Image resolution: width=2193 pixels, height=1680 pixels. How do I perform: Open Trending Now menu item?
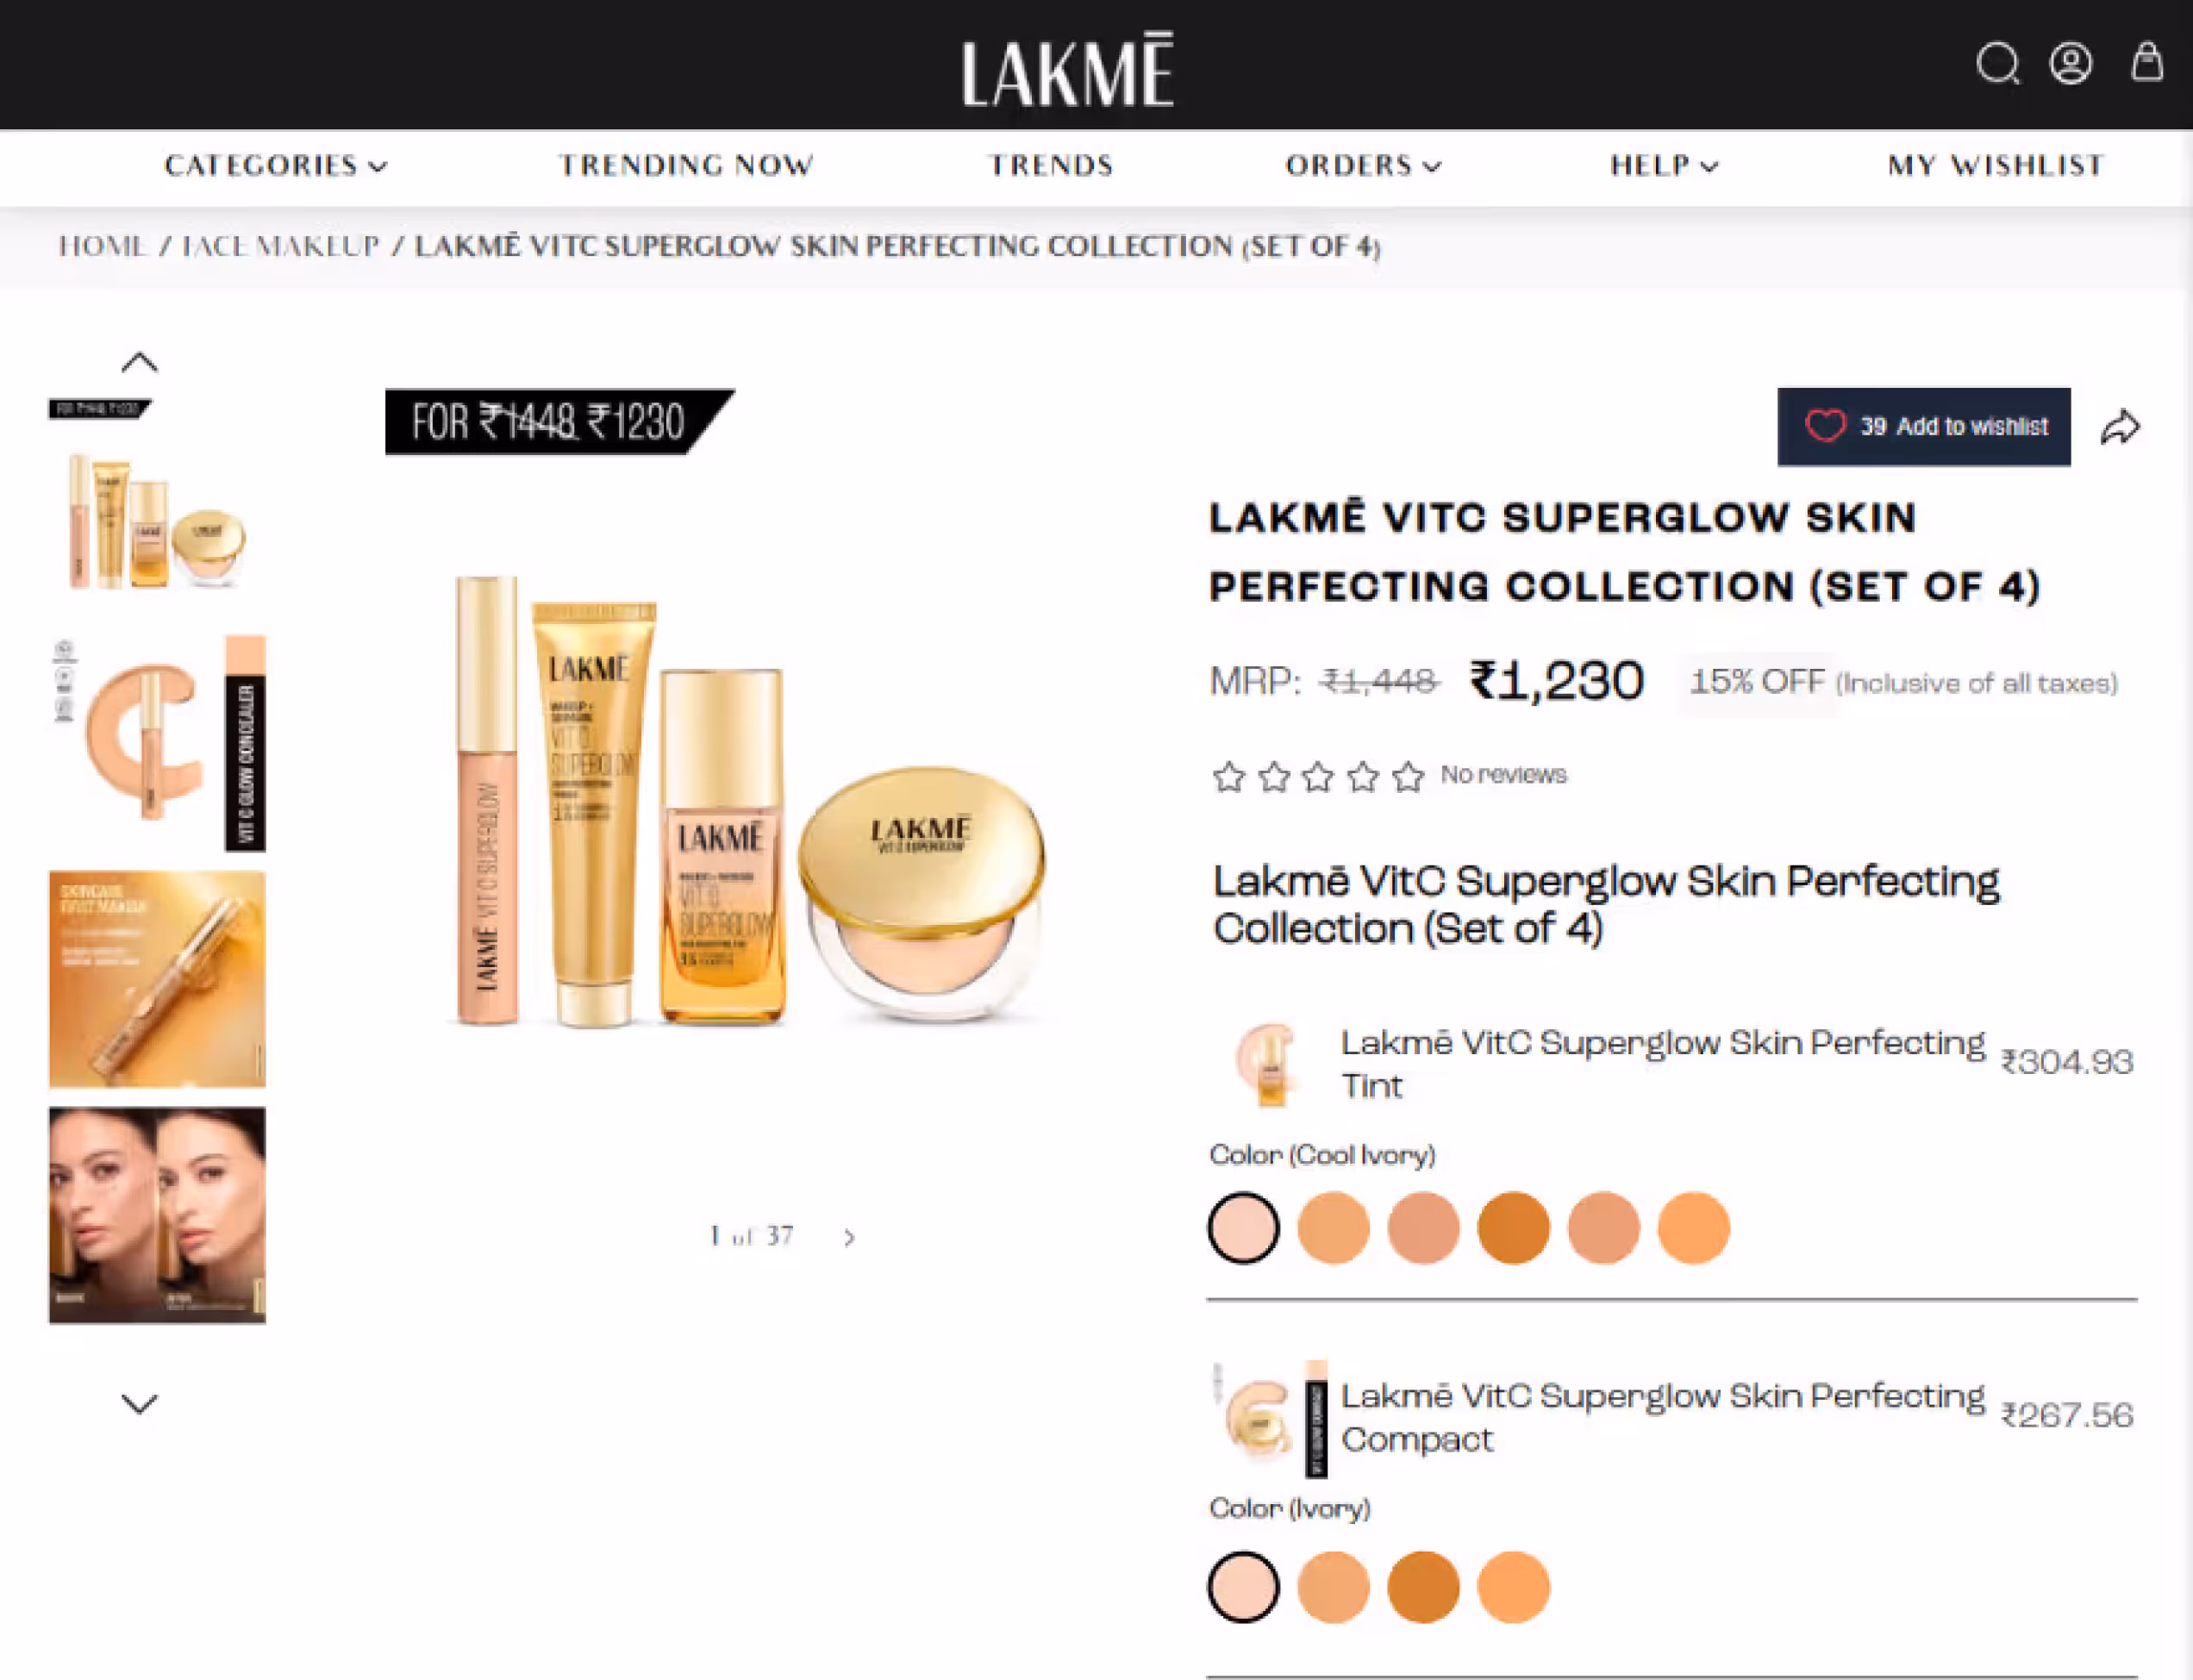coord(686,166)
